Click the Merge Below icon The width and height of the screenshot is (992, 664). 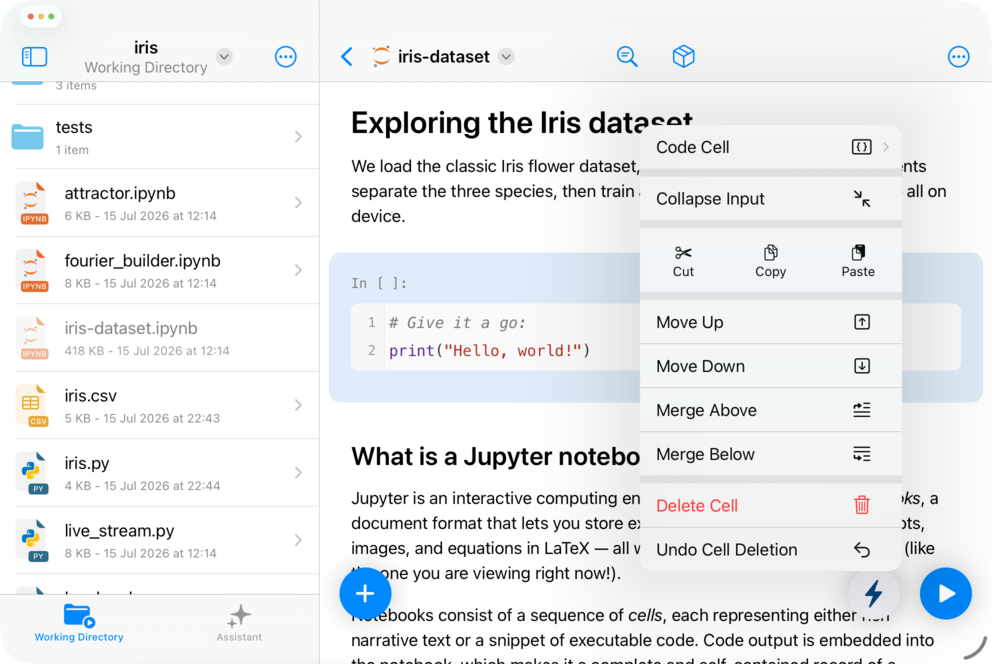coord(862,454)
